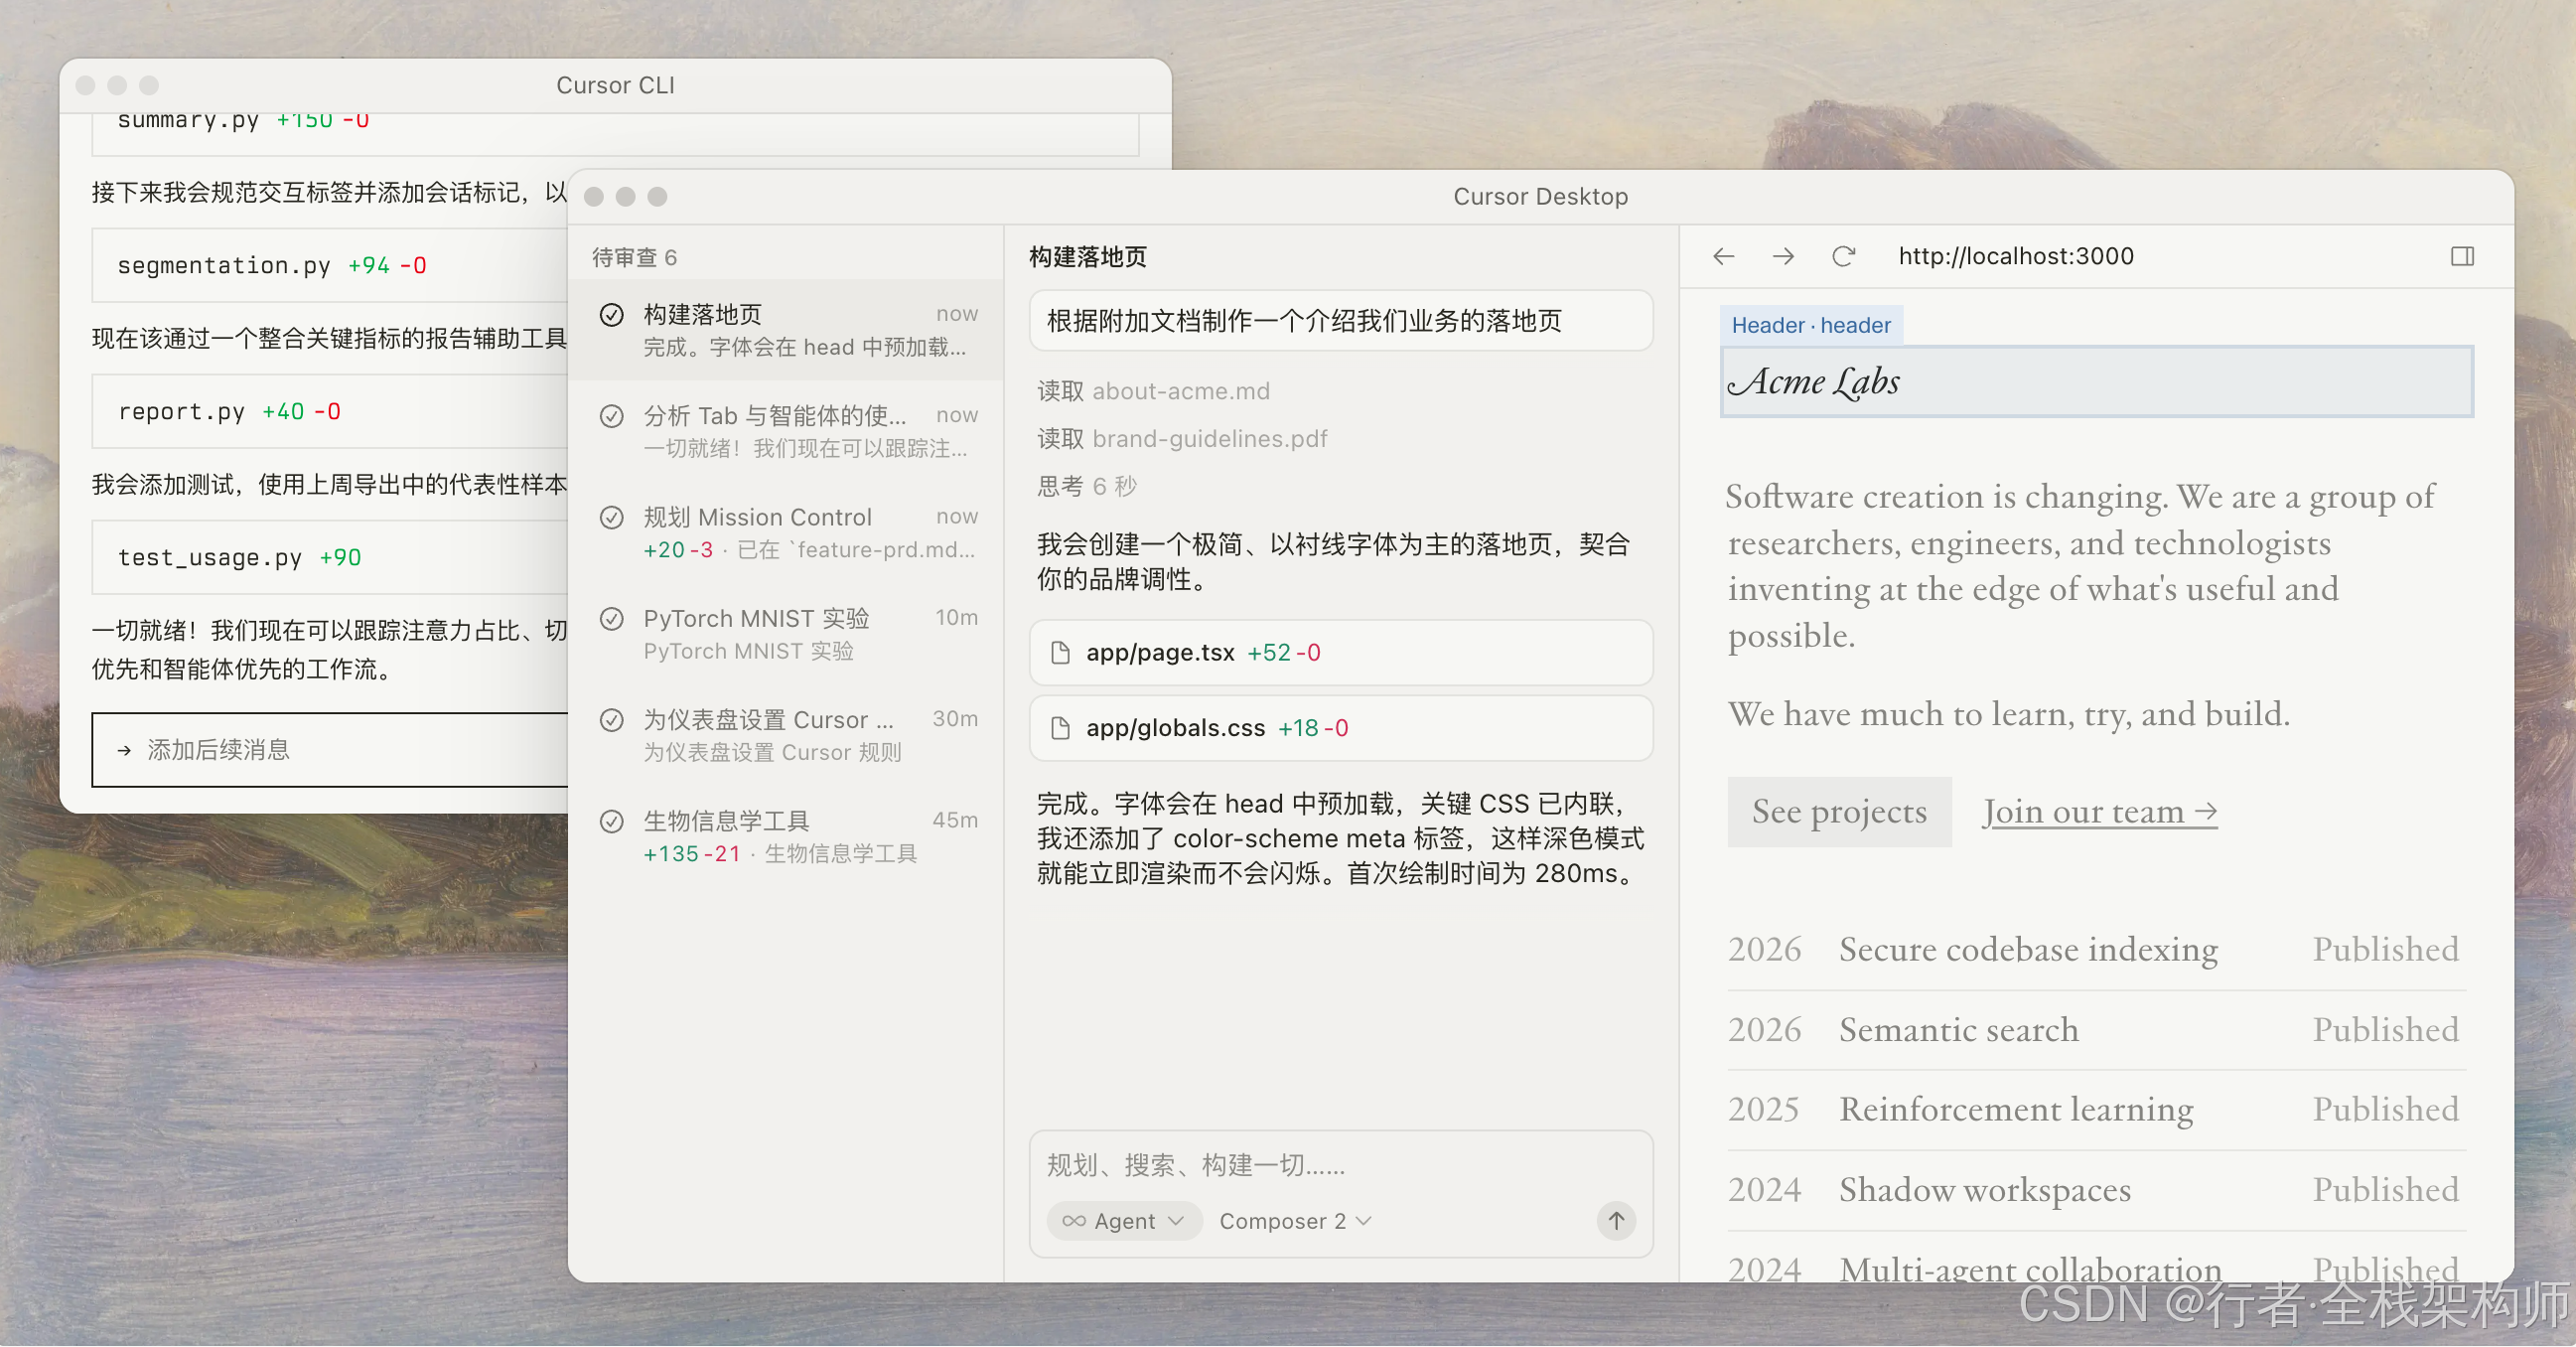Click file icon beside app/globals.css
Image resolution: width=2576 pixels, height=1347 pixels.
1060,728
